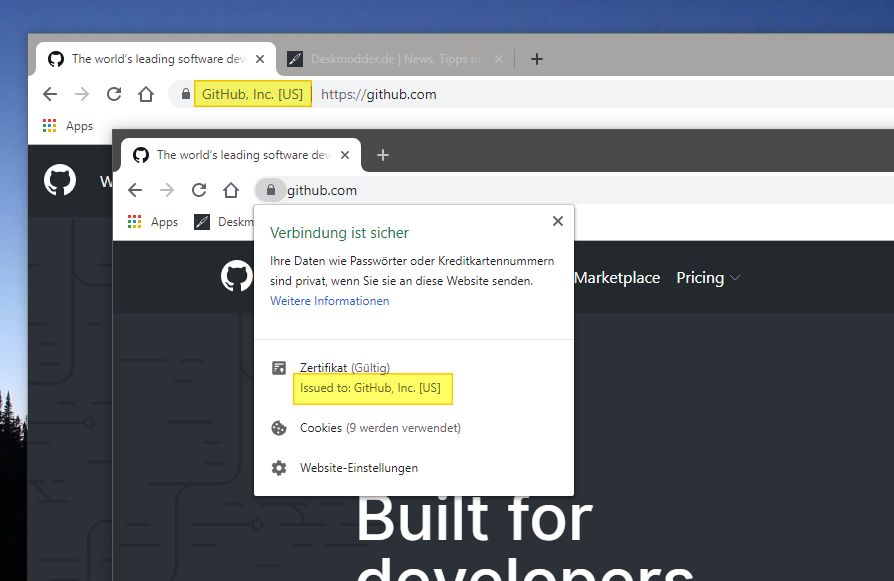The width and height of the screenshot is (894, 581).
Task: Click the GitHub, Inc. [US] label in the address bar
Action: coord(253,94)
